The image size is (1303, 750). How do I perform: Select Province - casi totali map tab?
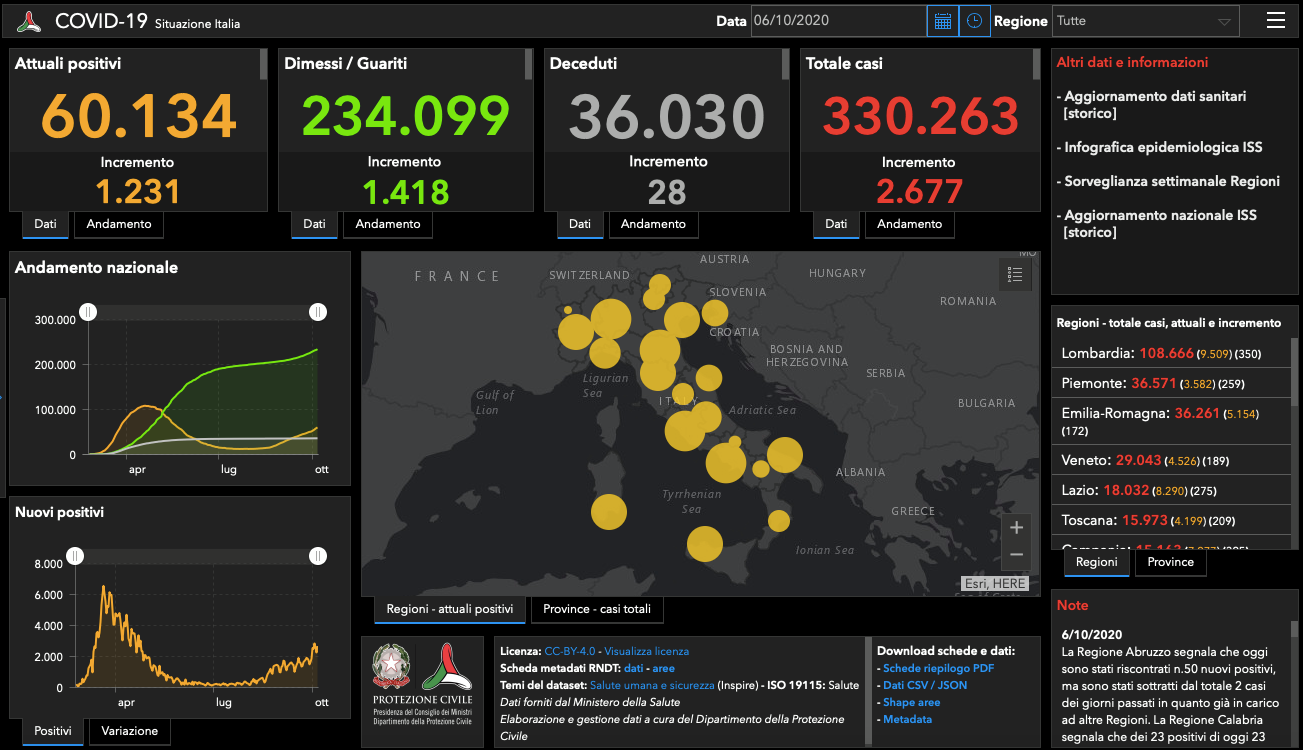[597, 609]
